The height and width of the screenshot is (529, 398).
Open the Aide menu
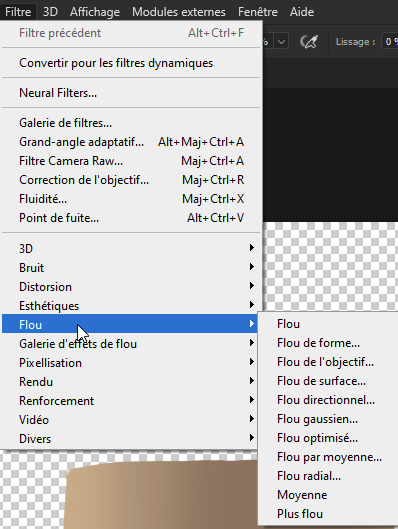point(302,12)
